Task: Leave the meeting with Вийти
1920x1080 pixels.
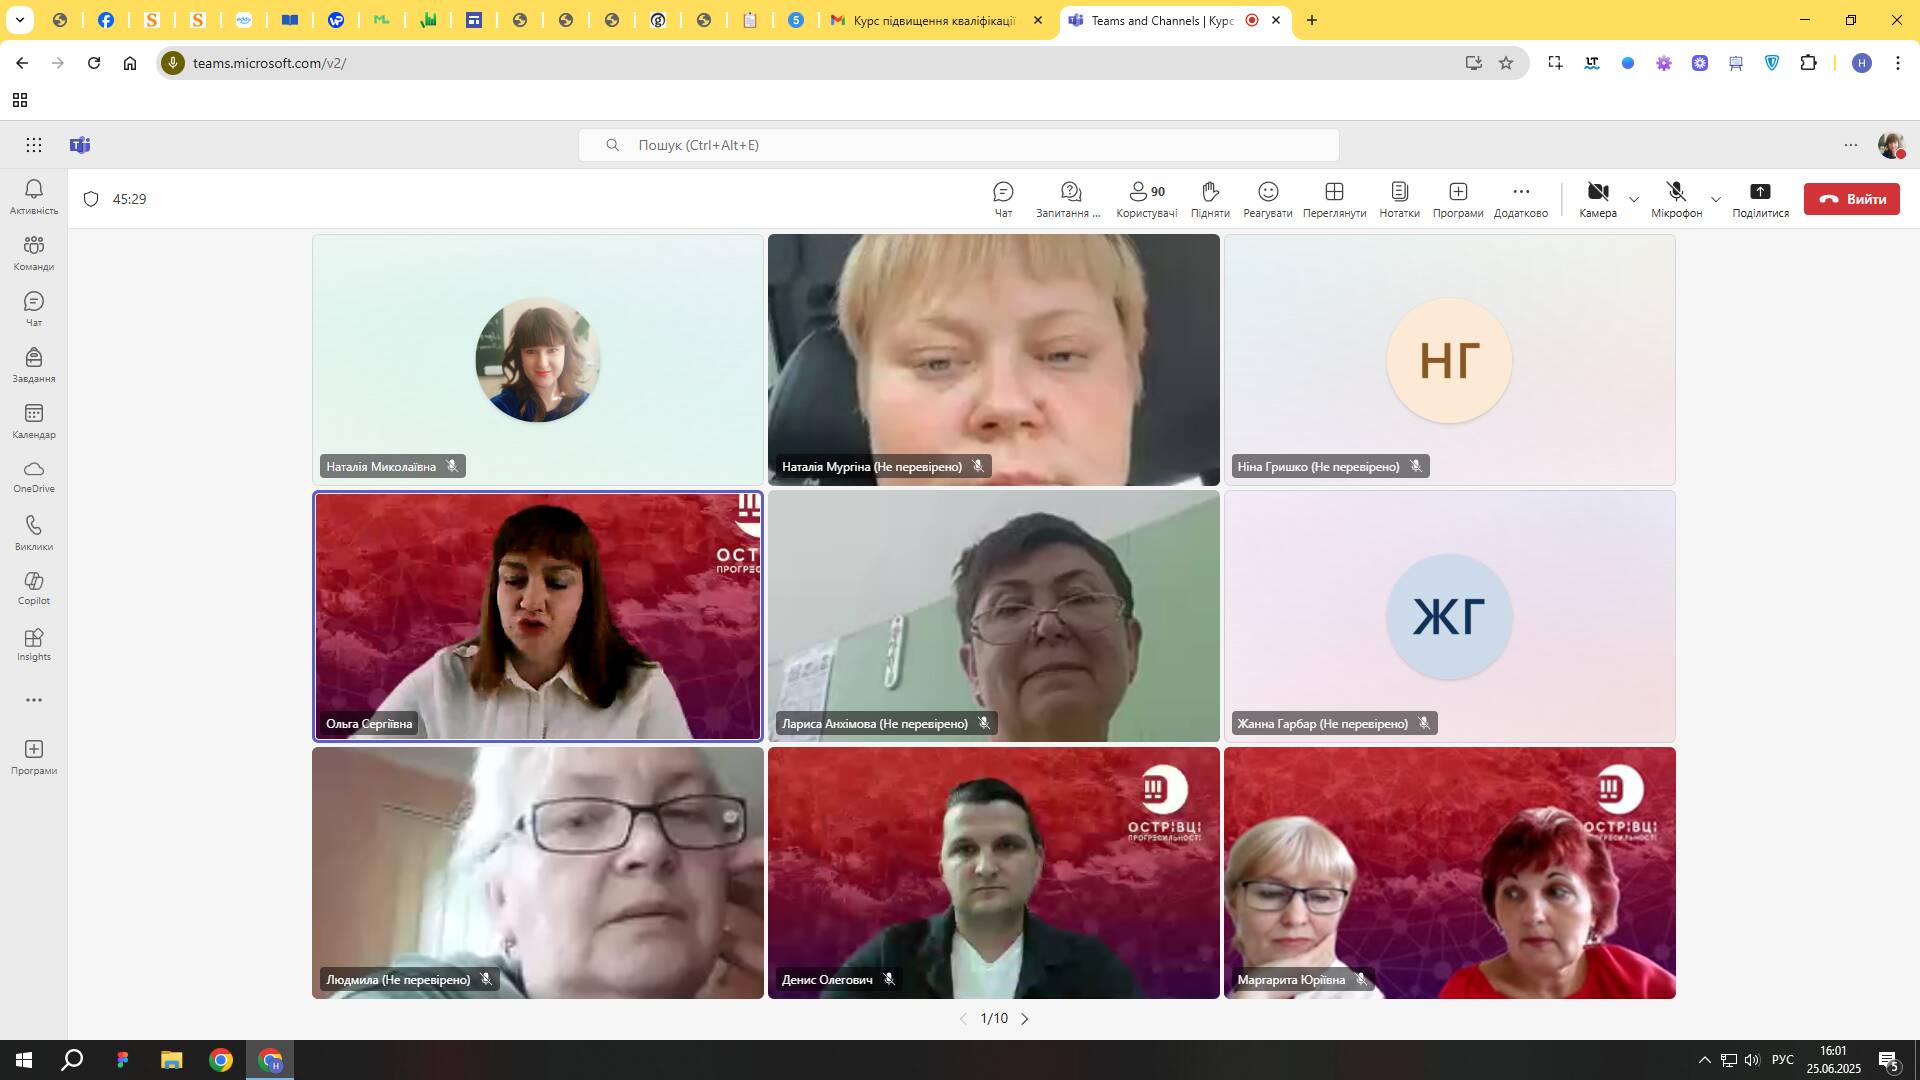Action: (1852, 199)
